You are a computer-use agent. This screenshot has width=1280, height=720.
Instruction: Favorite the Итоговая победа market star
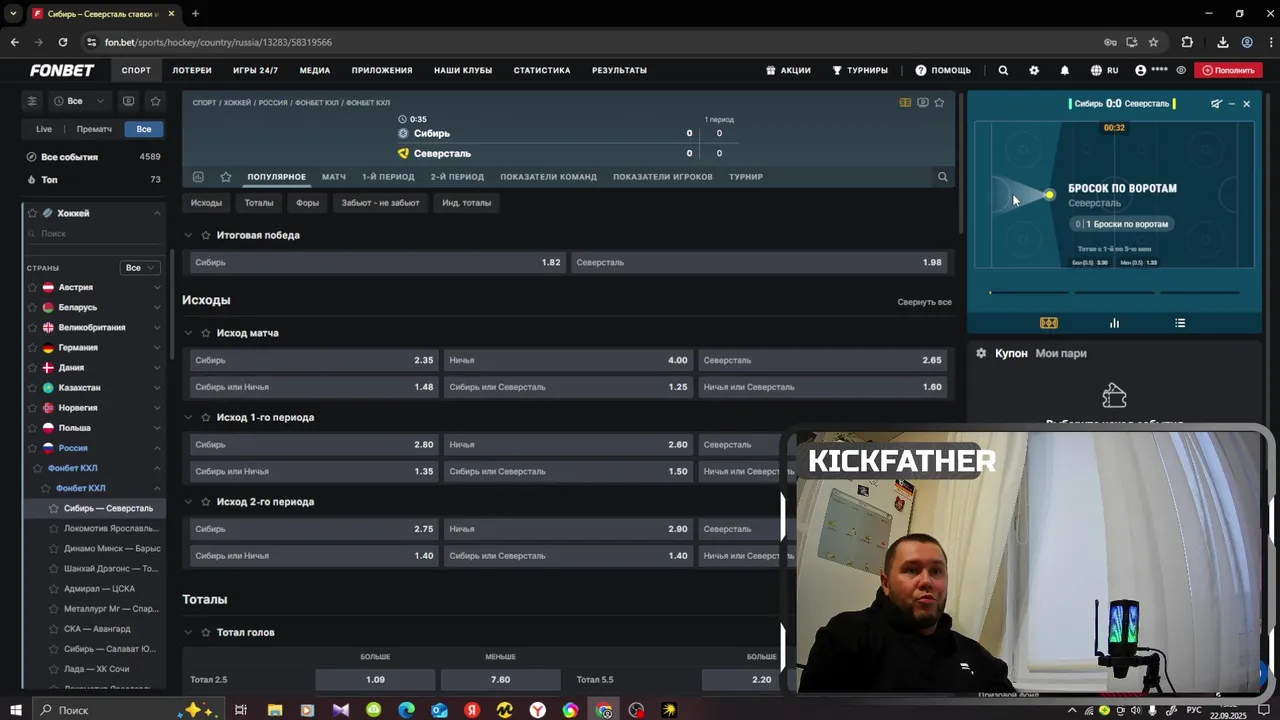206,235
